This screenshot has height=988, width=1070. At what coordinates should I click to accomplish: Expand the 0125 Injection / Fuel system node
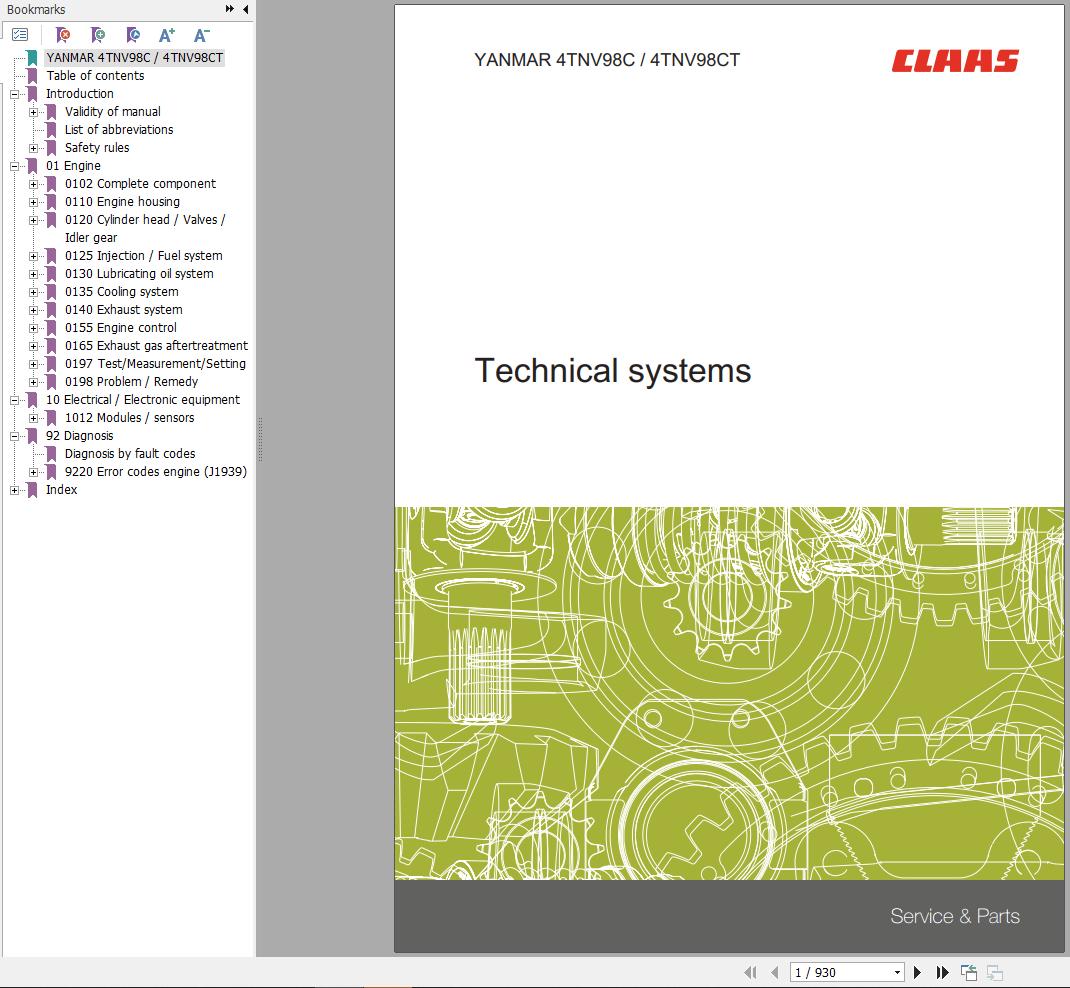[33, 257]
